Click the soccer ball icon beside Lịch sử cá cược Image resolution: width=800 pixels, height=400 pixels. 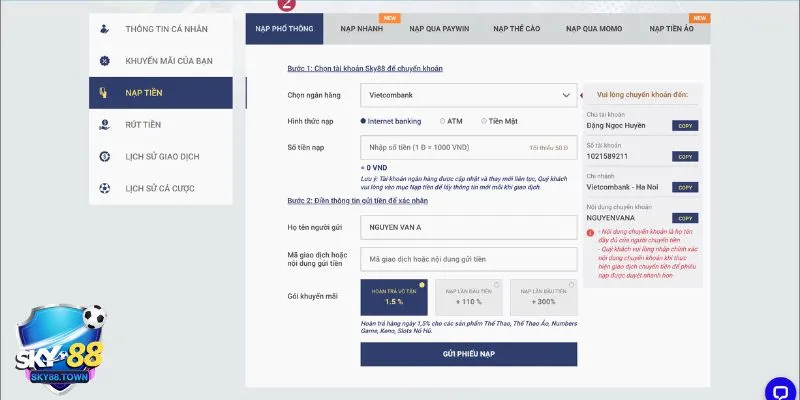tap(104, 188)
